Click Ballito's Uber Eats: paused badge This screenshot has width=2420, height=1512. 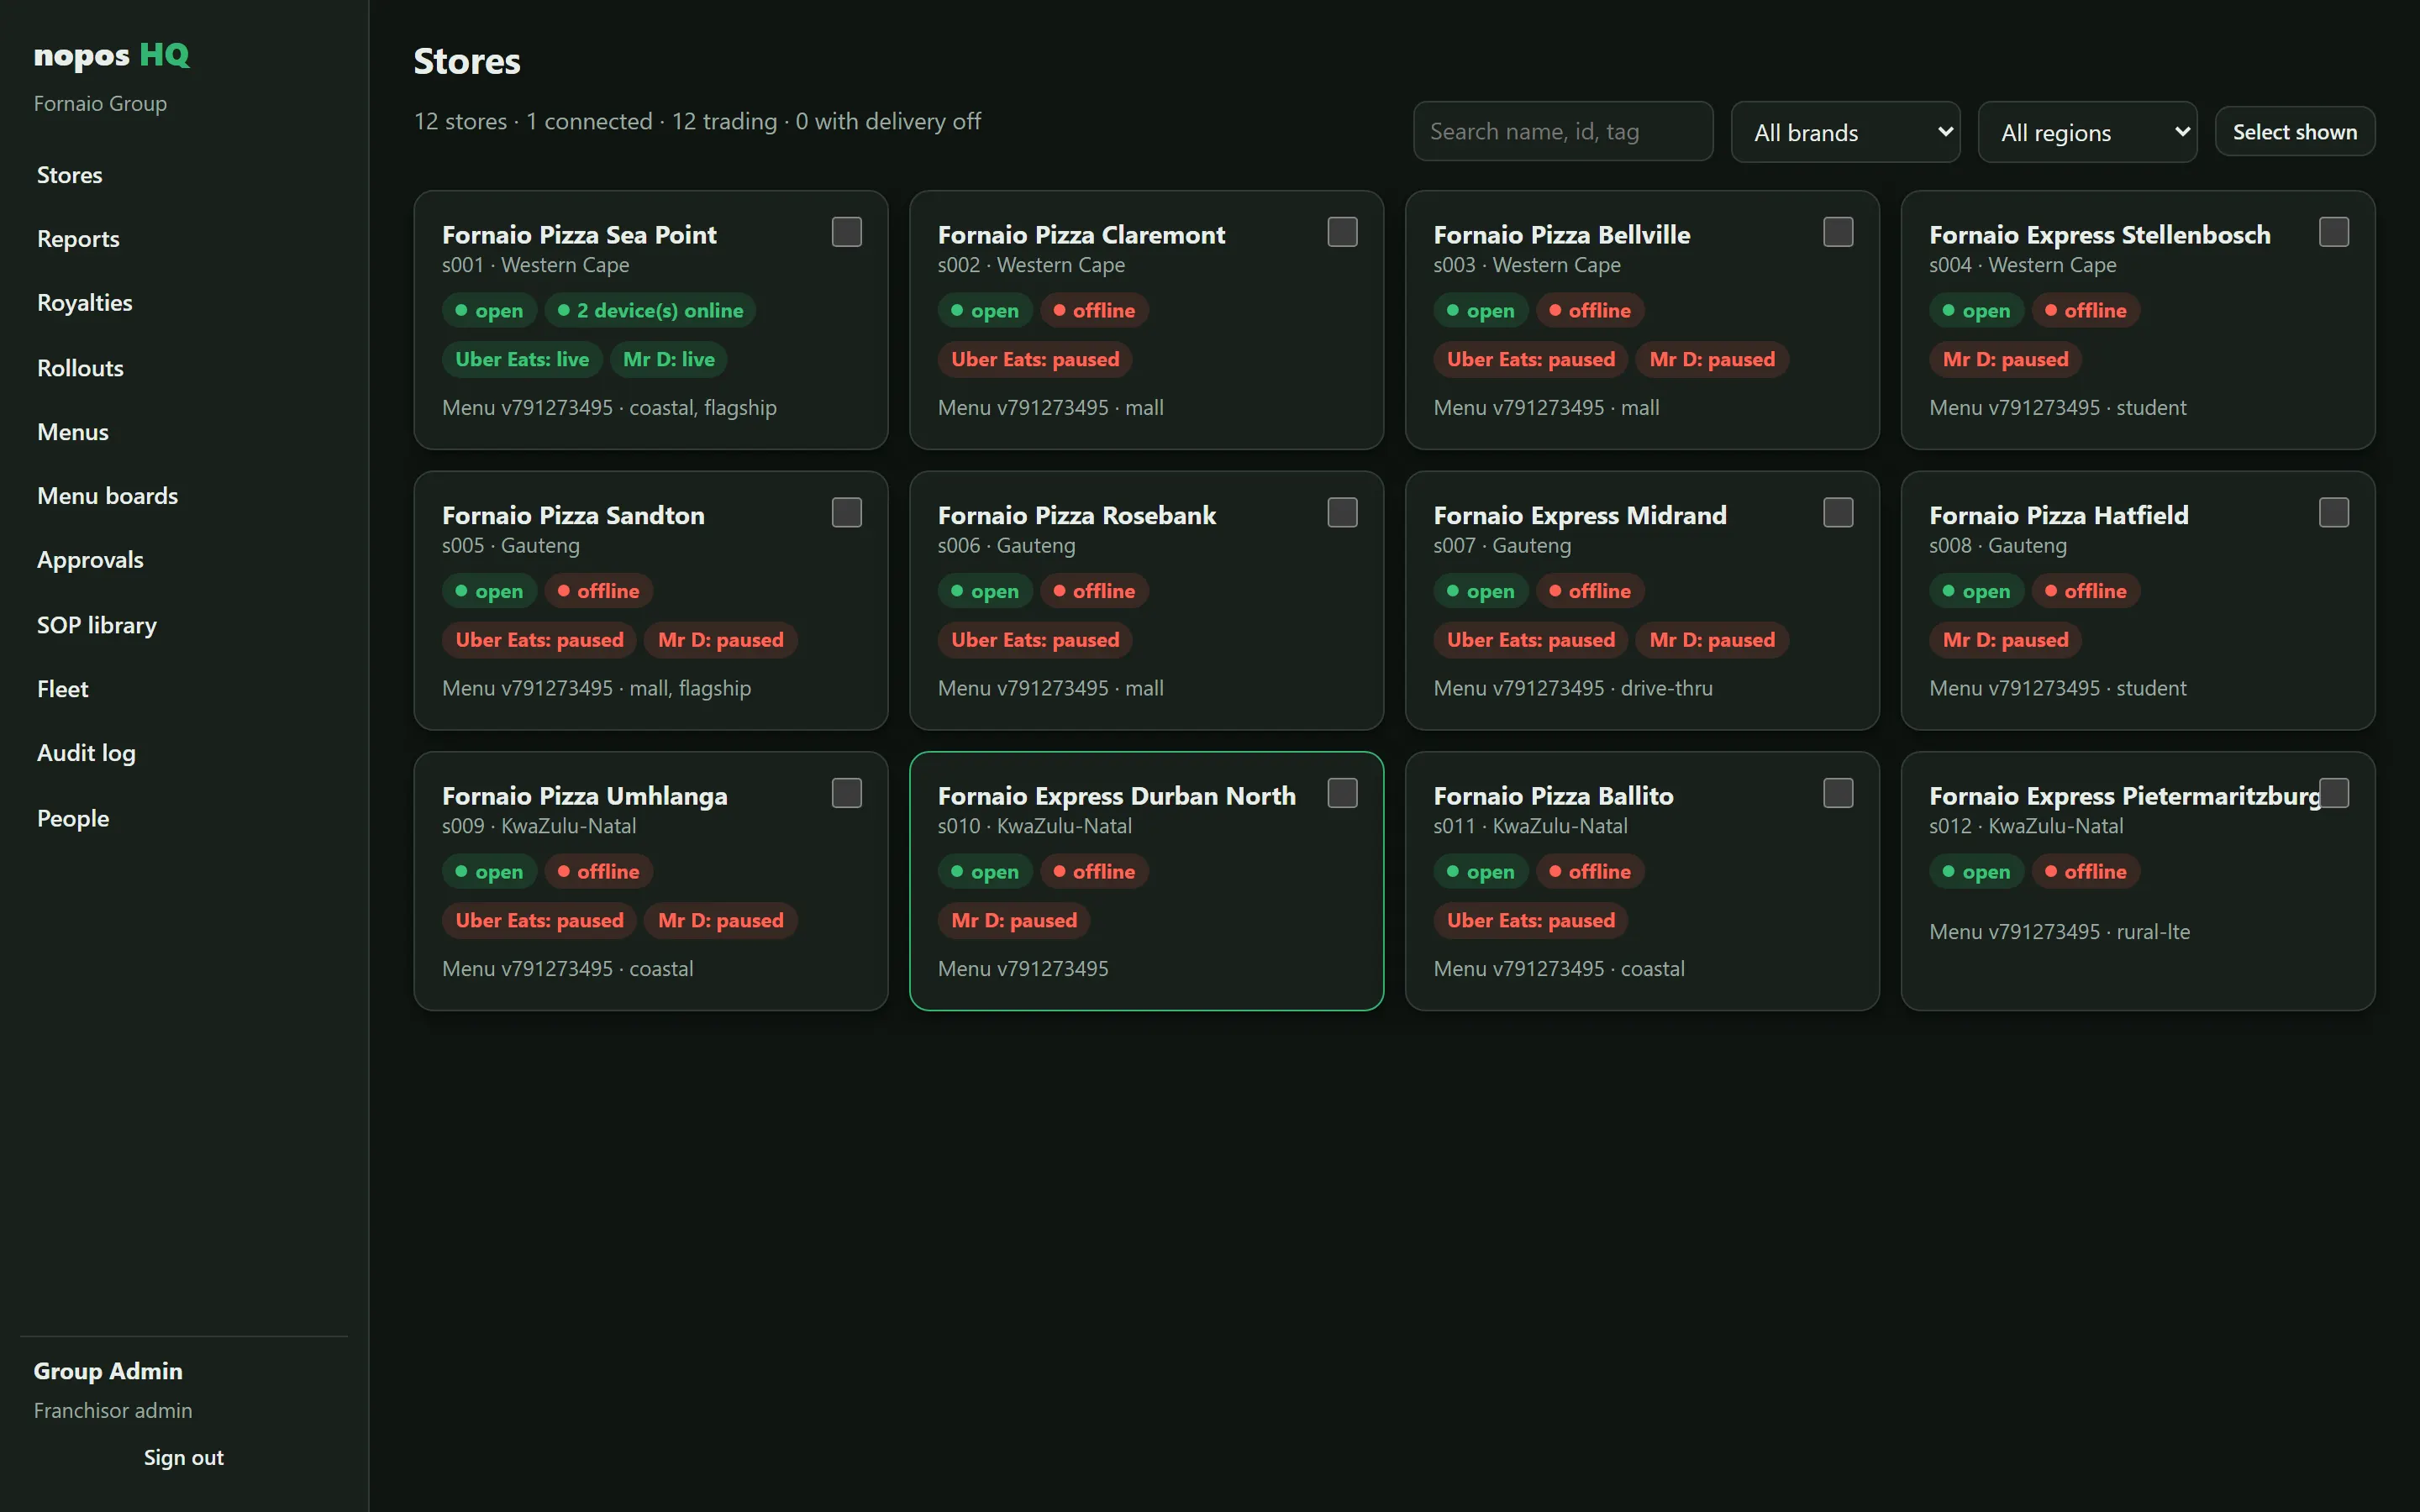click(x=1530, y=921)
